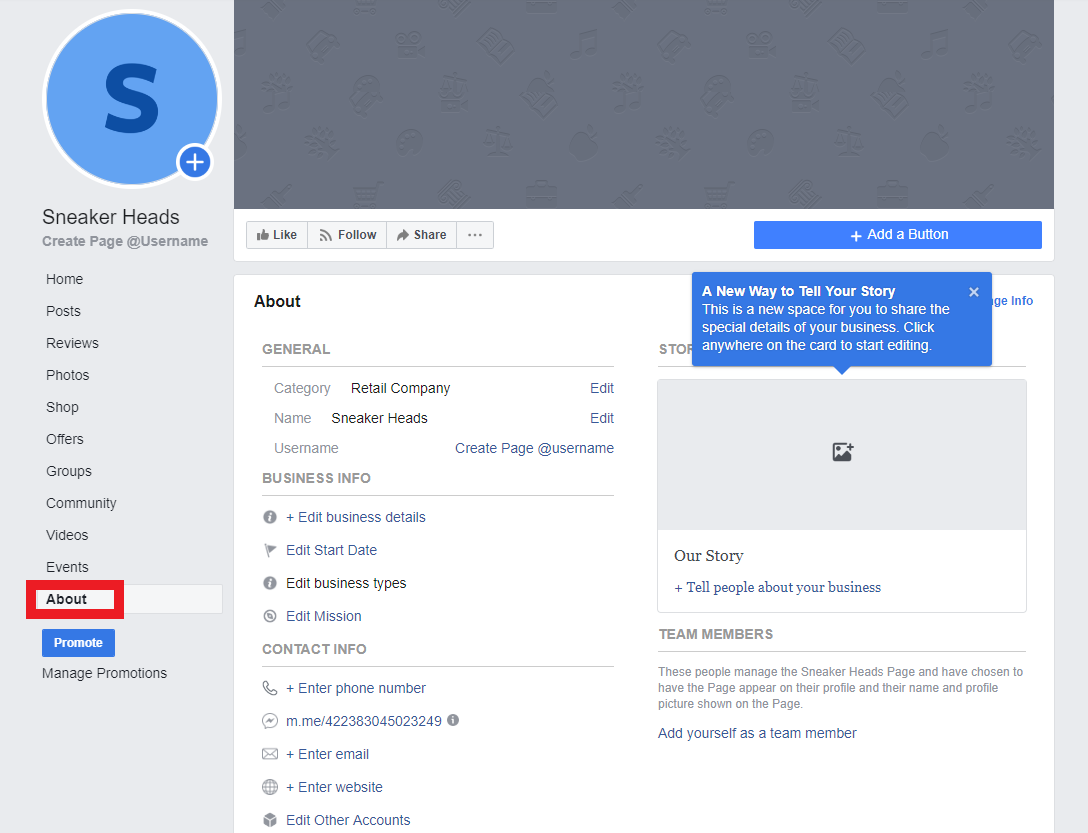Open the Posts tab in sidebar

click(63, 311)
